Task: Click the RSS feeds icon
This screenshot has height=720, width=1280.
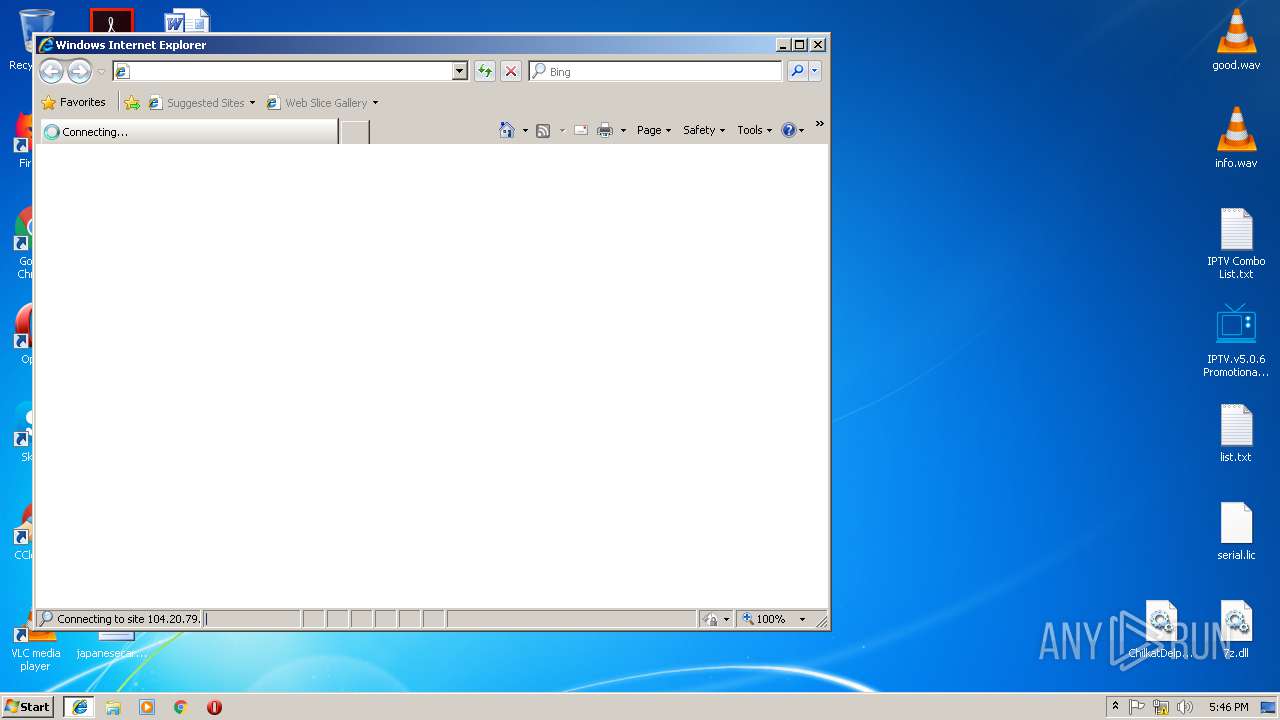Action: click(x=543, y=130)
